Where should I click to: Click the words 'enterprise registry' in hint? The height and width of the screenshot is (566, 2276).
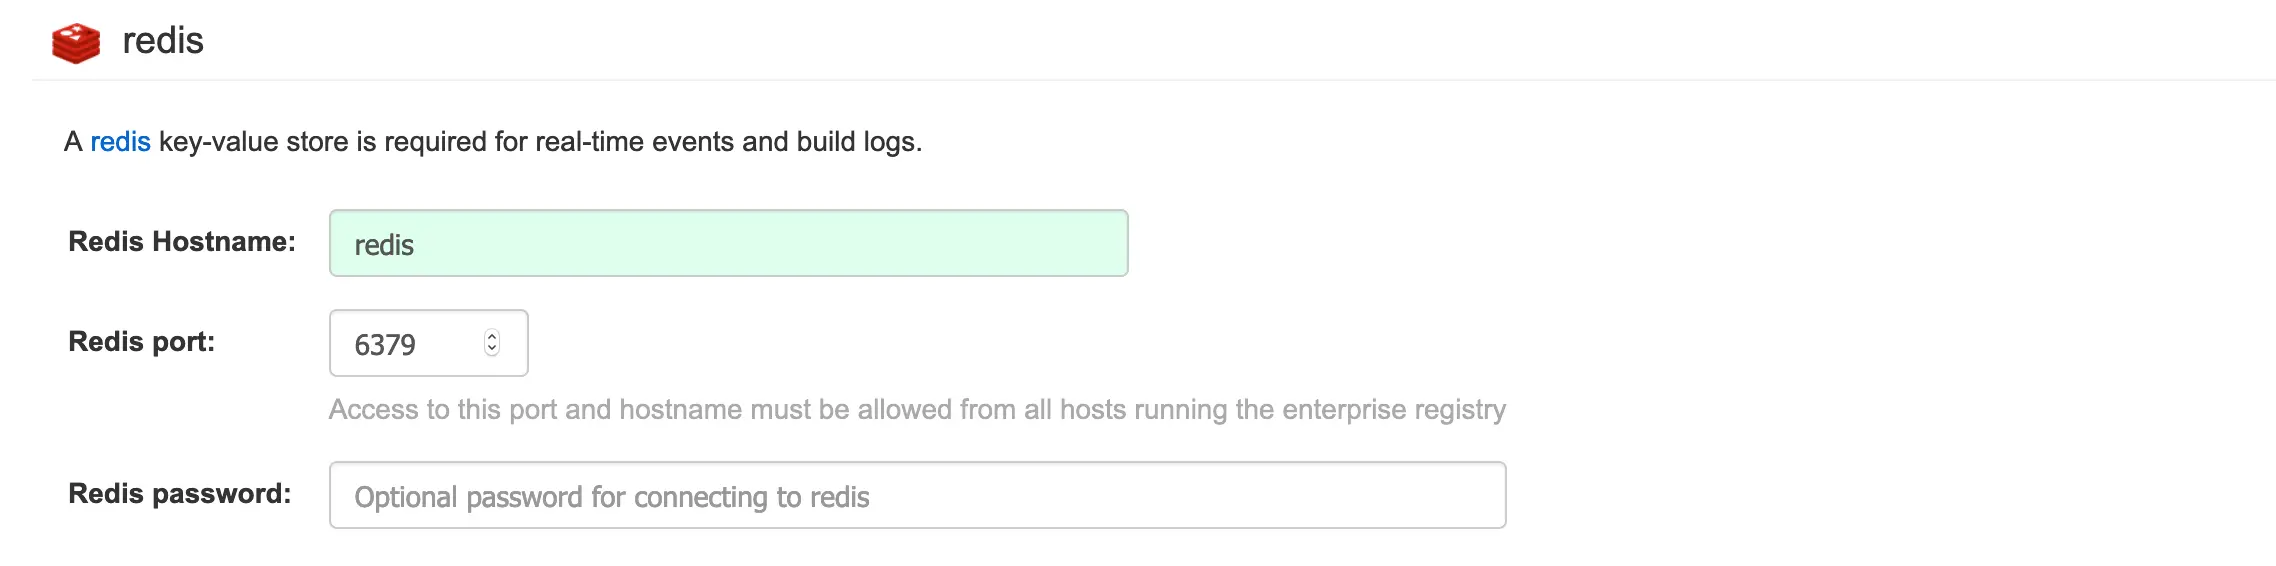(x=1393, y=410)
